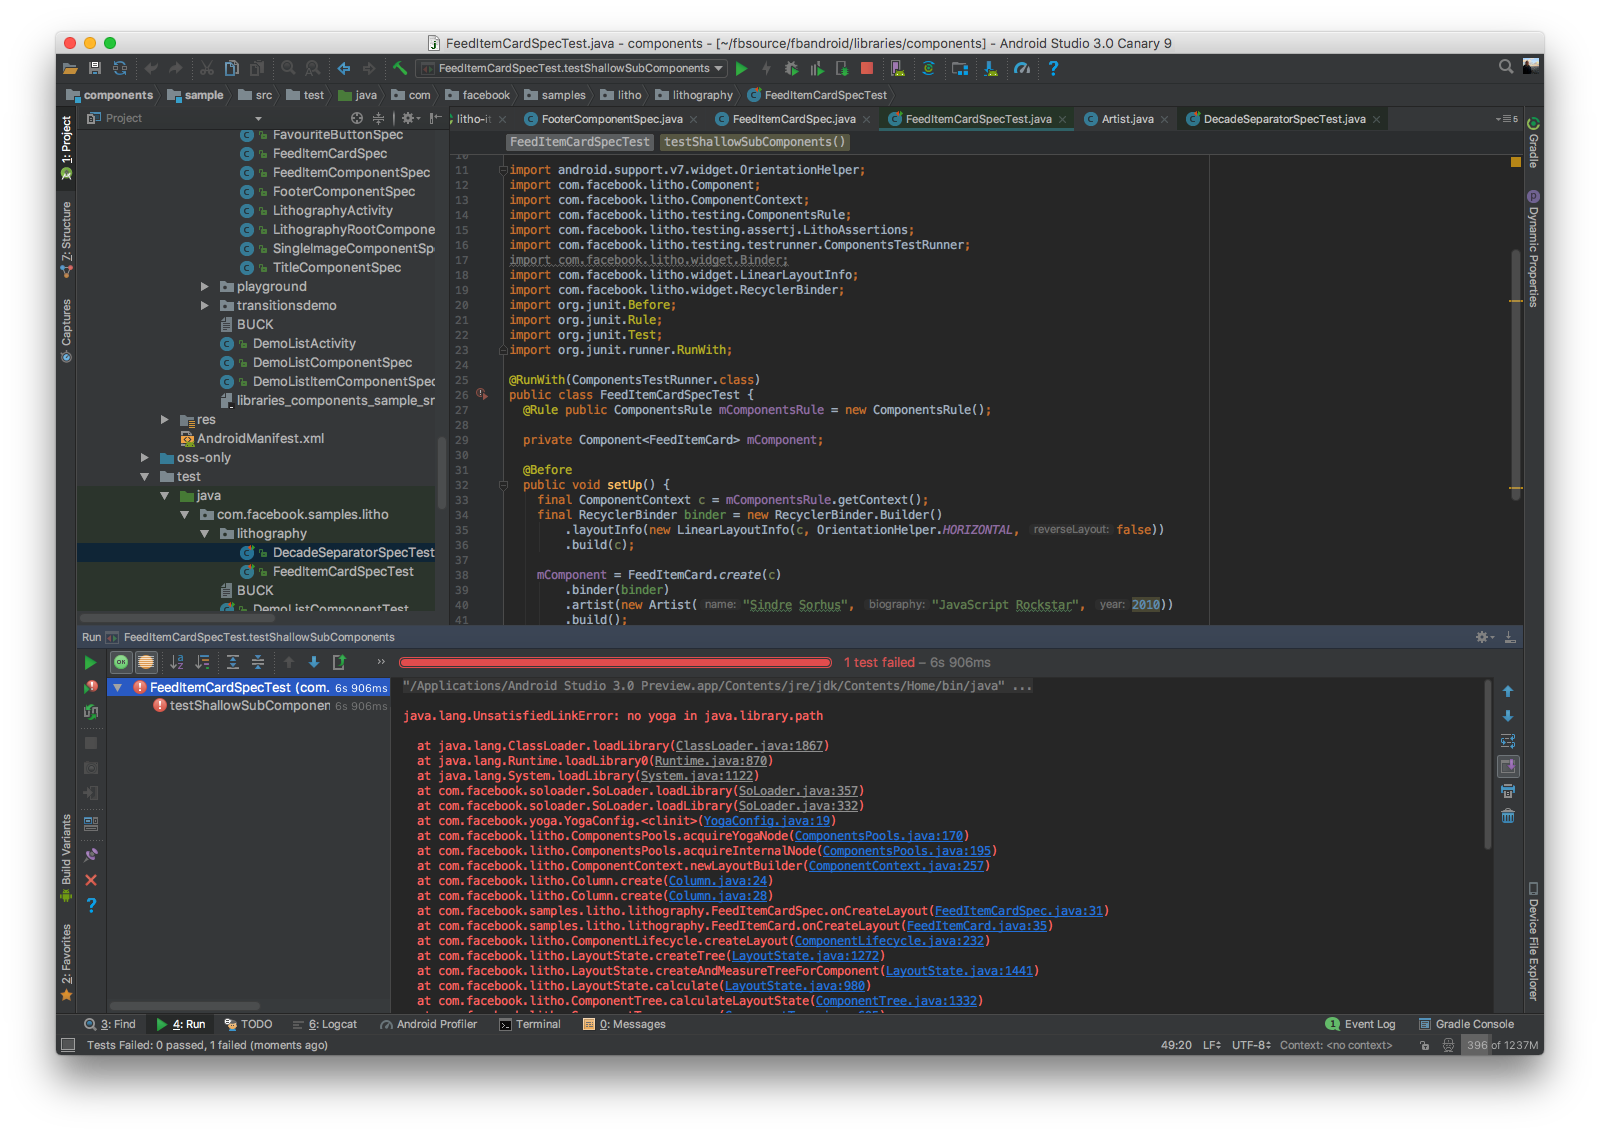Click the red X close icon in Run sidebar
1600x1135 pixels.
91,880
